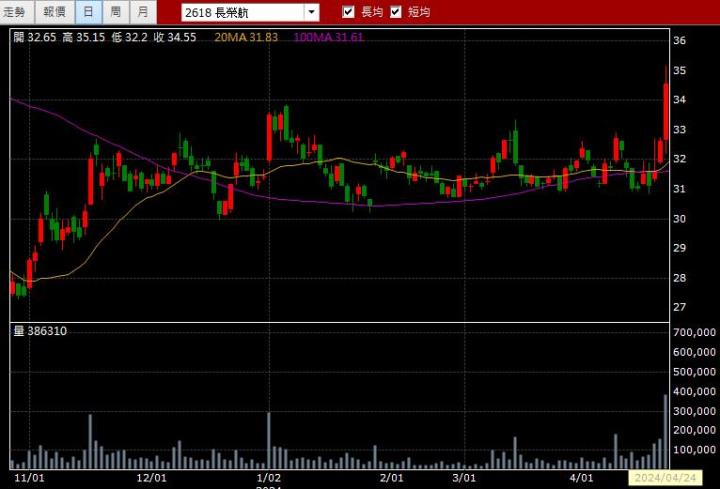The height and width of the screenshot is (489, 720).
Task: Switch to the 走勢 trend tab
Action: 17,12
